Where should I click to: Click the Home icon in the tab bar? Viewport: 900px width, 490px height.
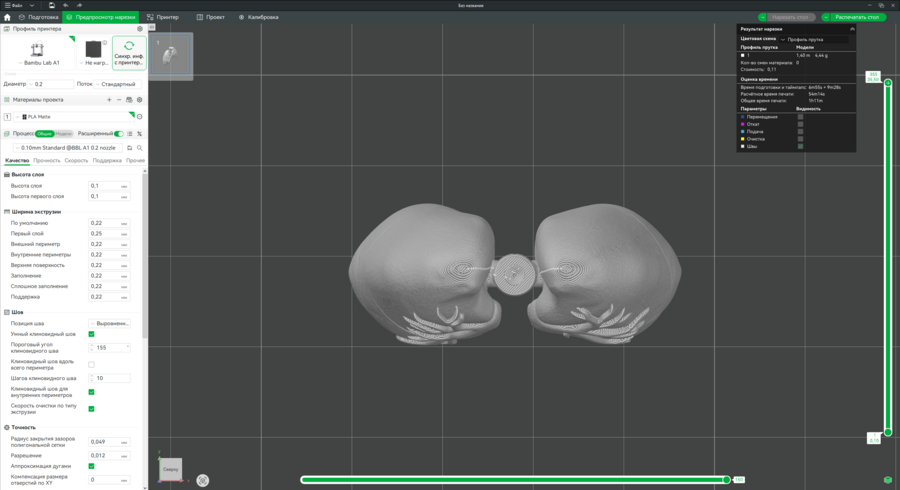pos(7,17)
